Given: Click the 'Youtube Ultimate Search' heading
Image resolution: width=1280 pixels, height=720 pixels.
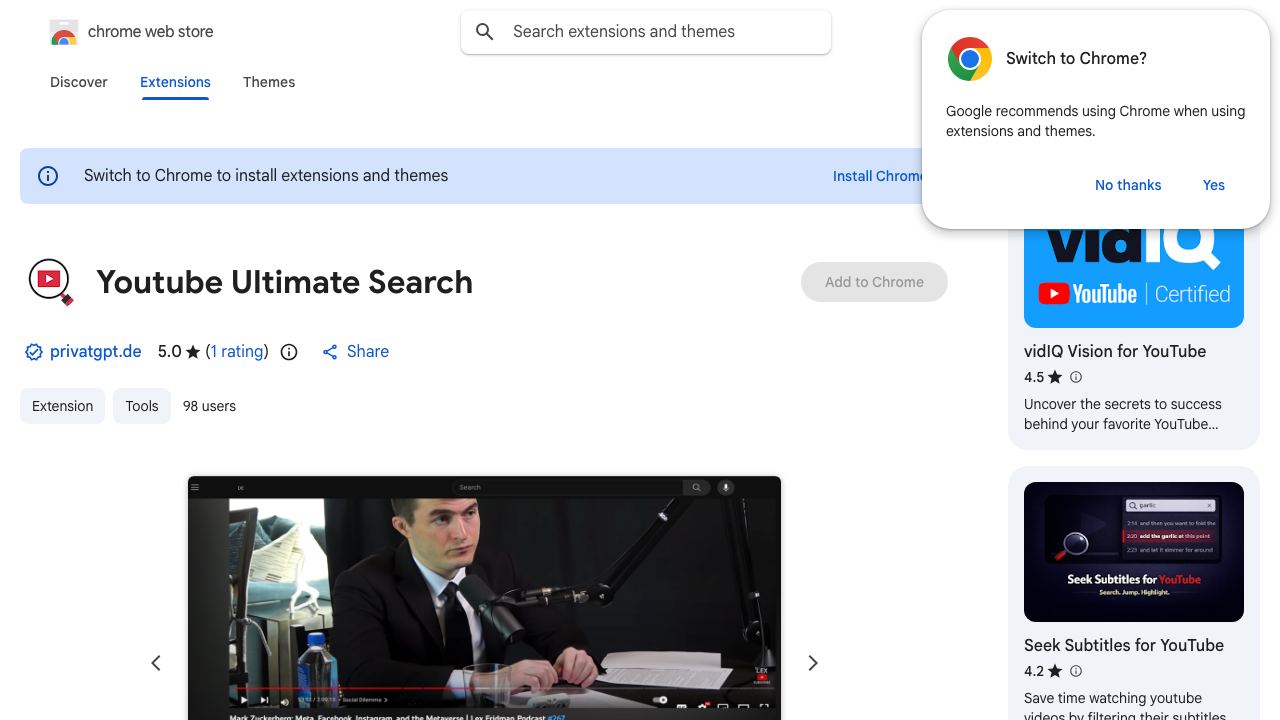Looking at the screenshot, I should coord(285,282).
